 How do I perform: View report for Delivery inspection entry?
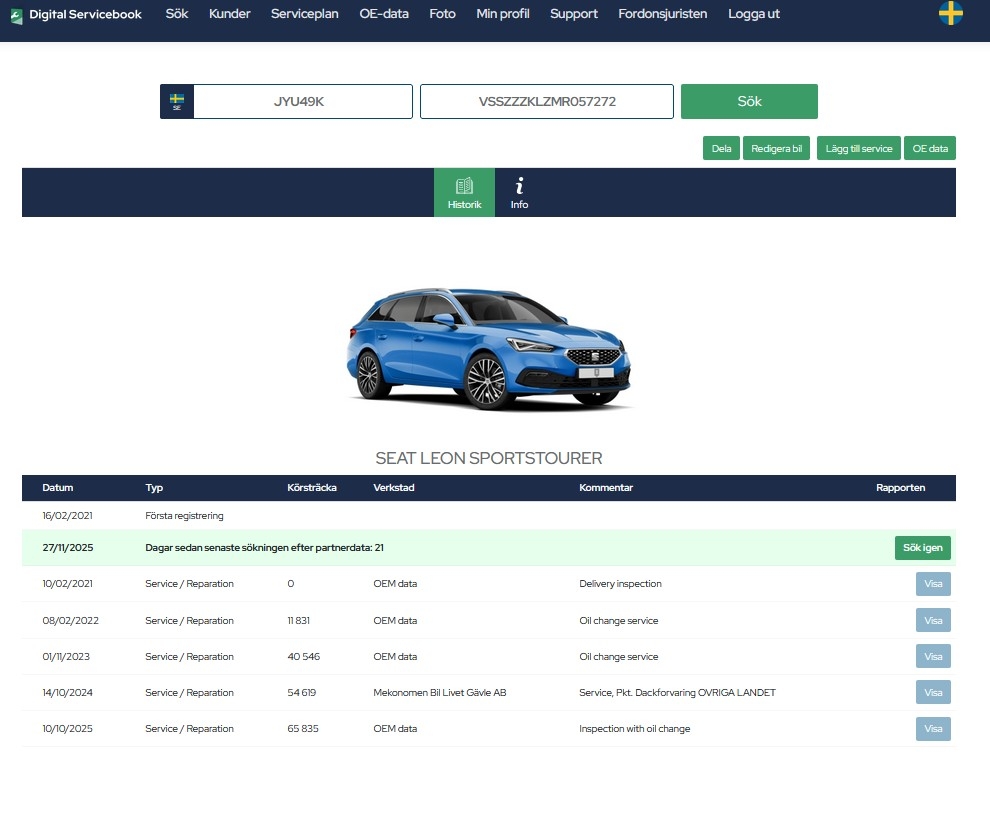point(932,584)
